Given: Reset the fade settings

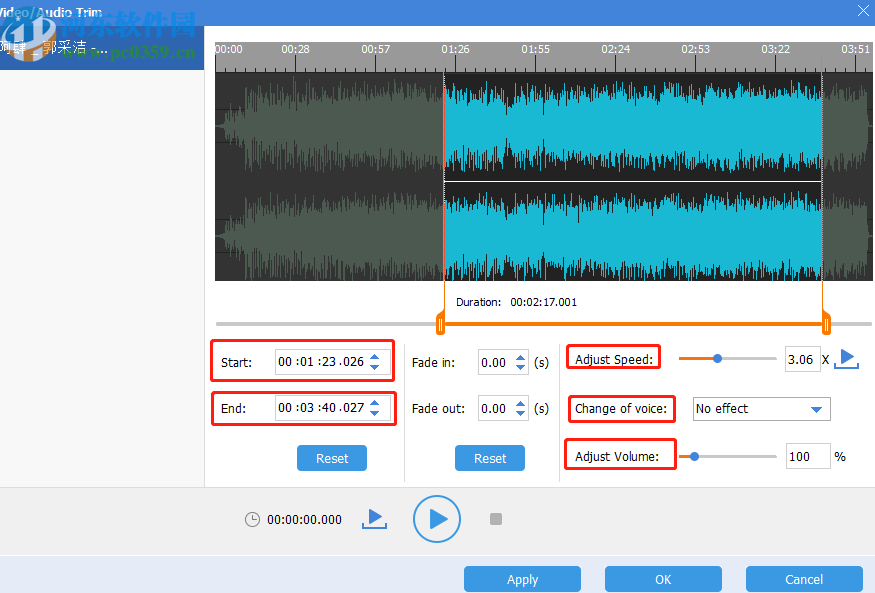Looking at the screenshot, I should (x=489, y=458).
